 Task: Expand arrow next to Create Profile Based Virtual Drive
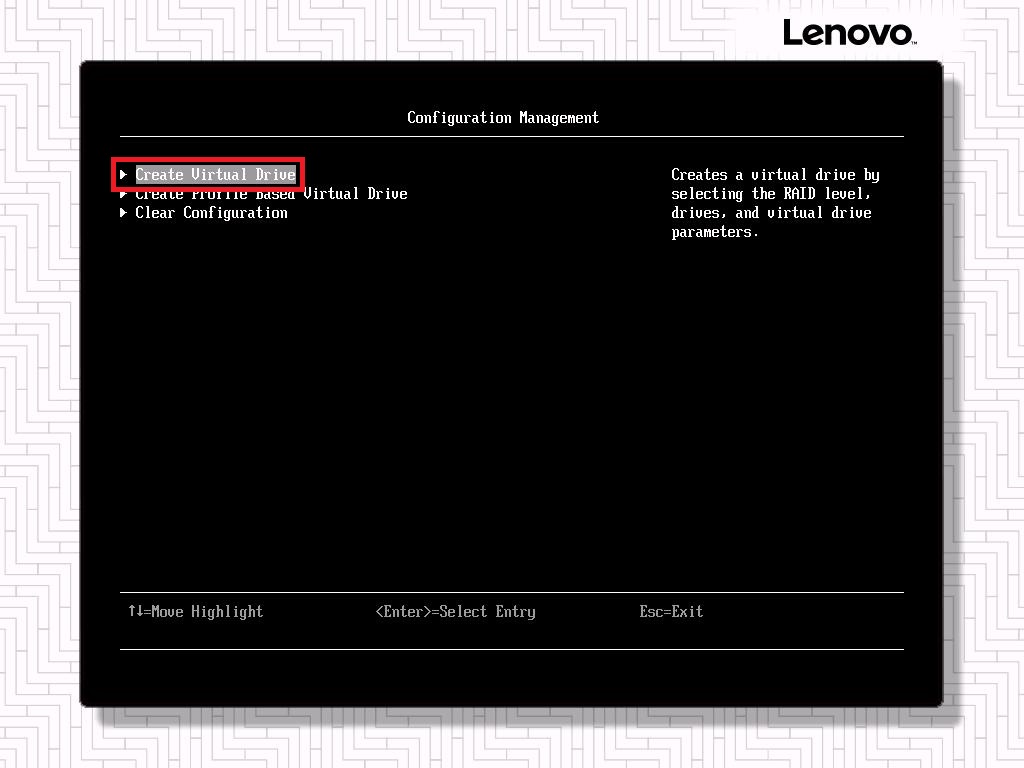(x=123, y=194)
